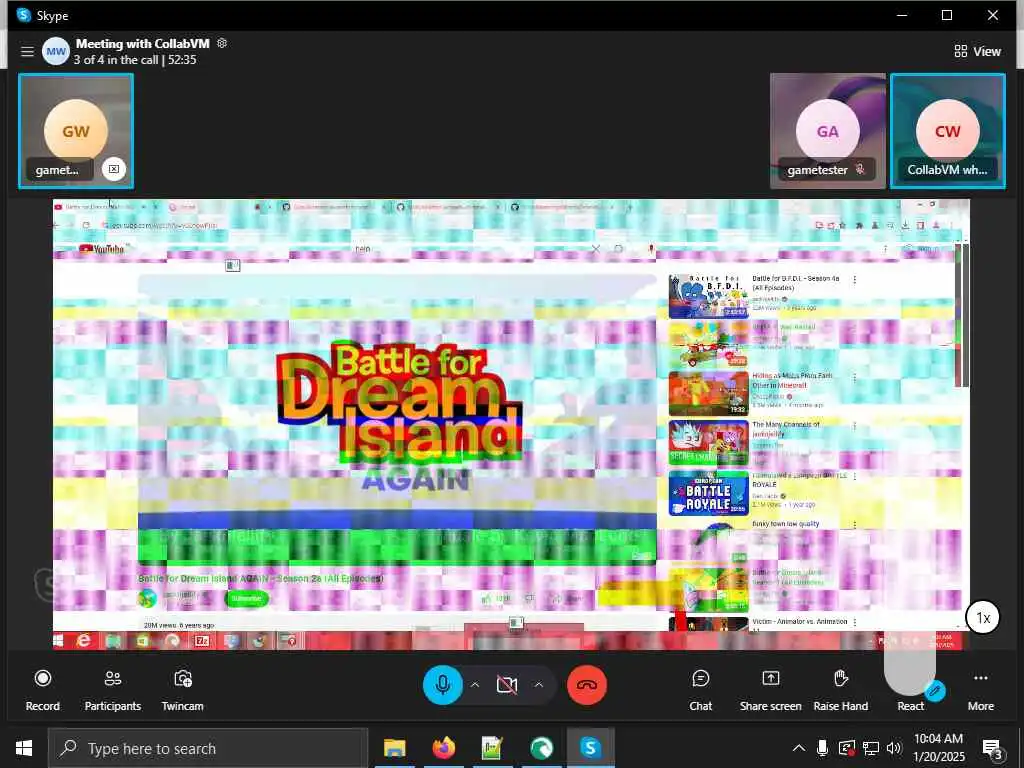
Task: Open the Skype hamburger menu
Action: pyautogui.click(x=27, y=51)
